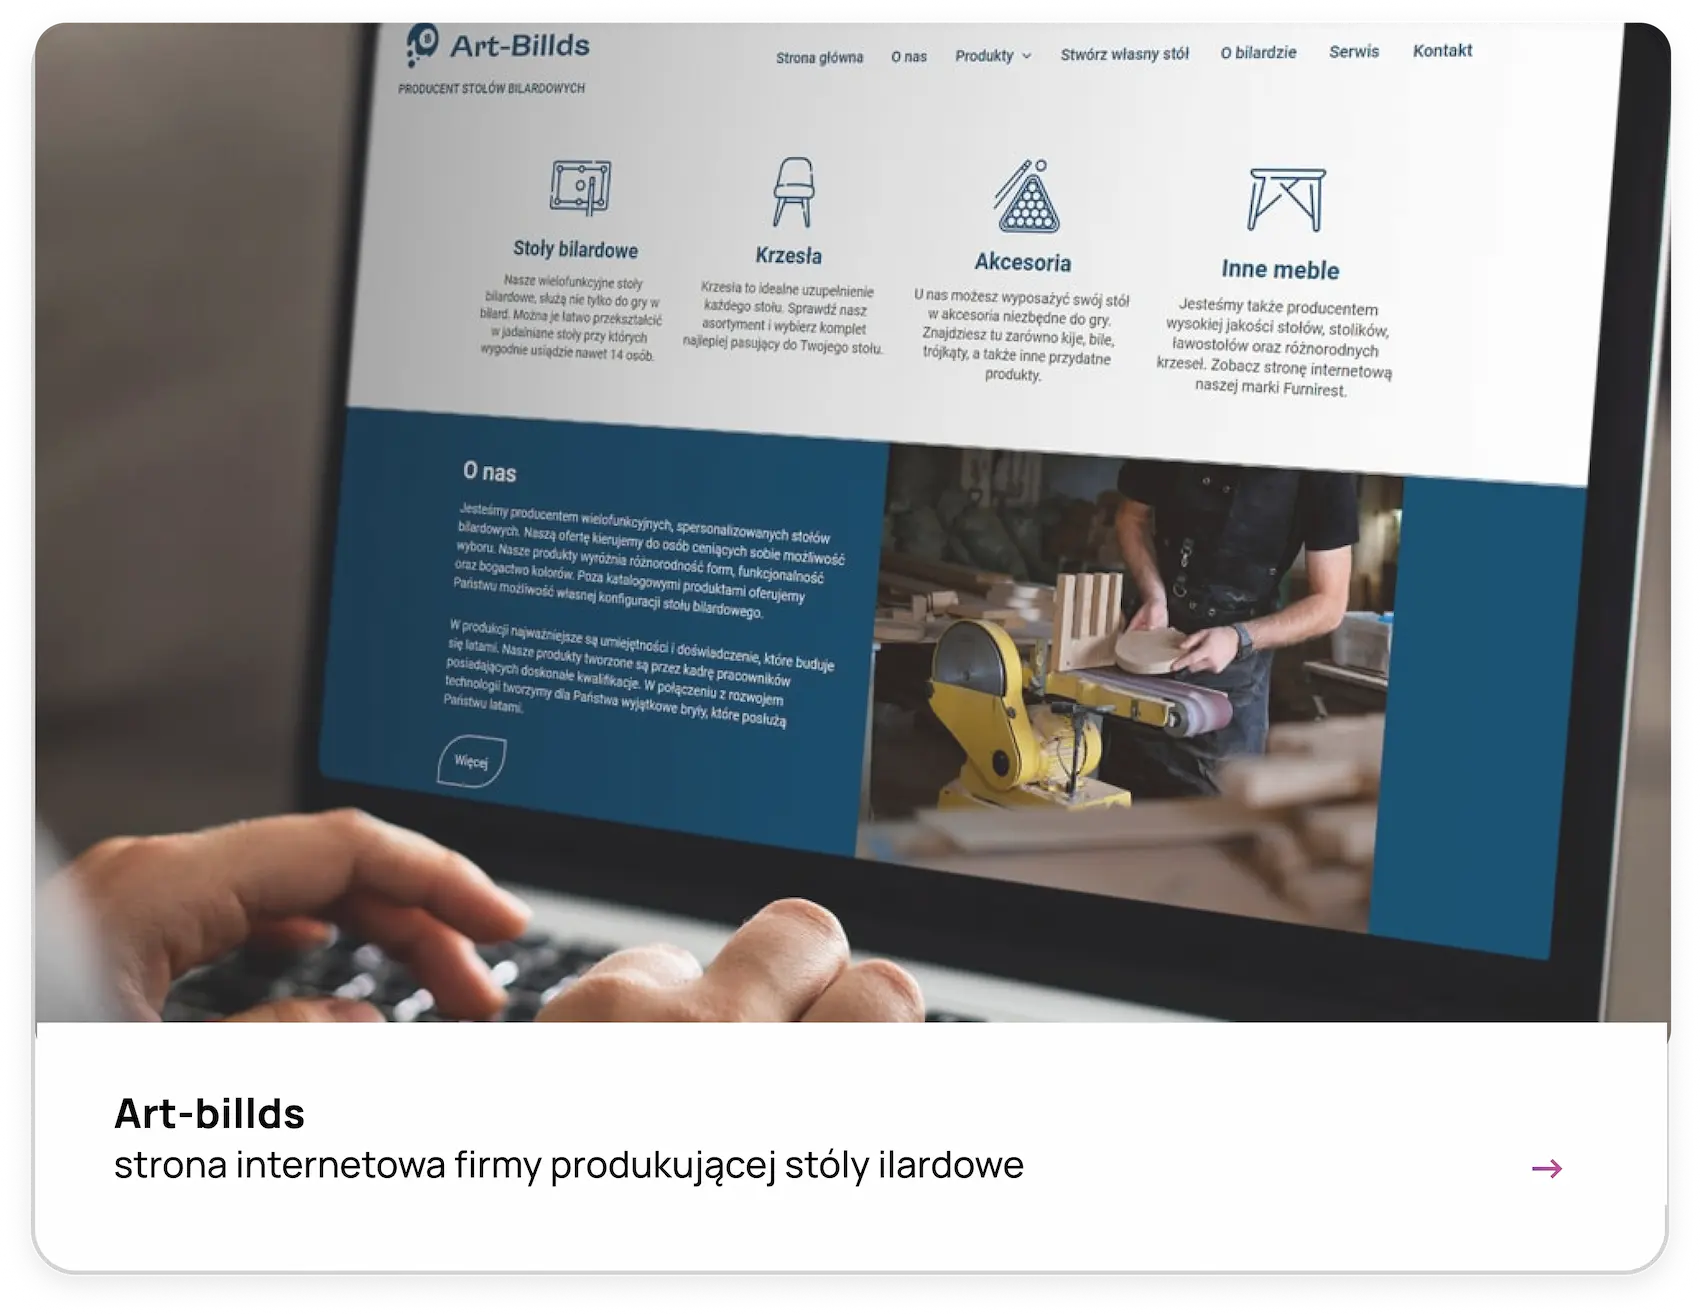The image size is (1700, 1314).
Task: Click the chair icon above Krzesła
Action: click(793, 192)
